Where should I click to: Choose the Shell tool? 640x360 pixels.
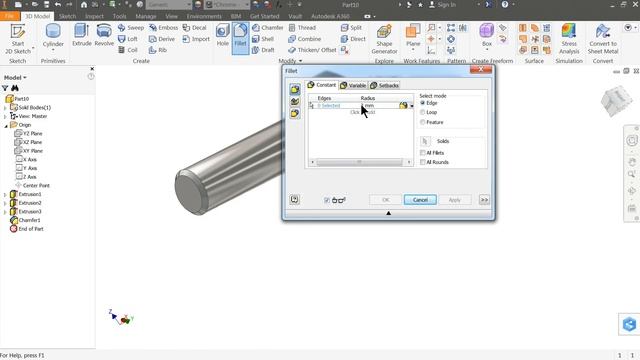pos(263,39)
